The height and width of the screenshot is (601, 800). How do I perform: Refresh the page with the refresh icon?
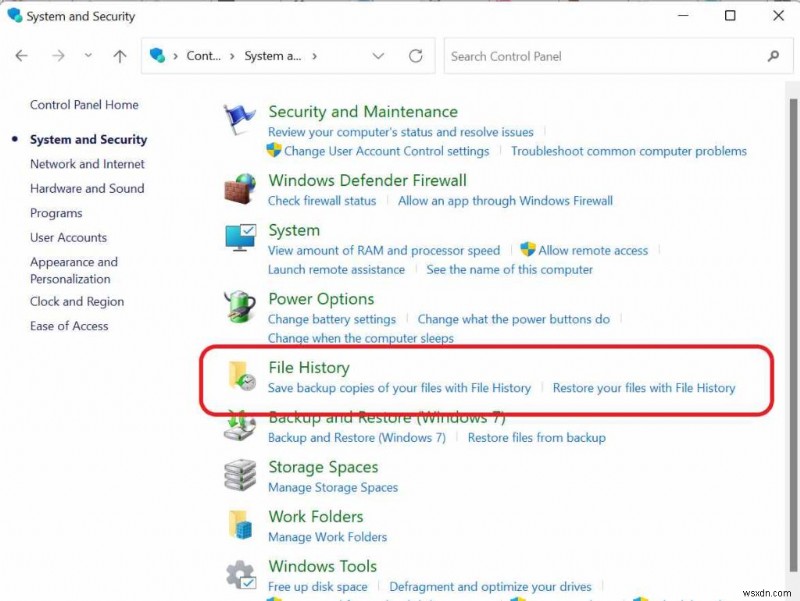click(x=416, y=56)
